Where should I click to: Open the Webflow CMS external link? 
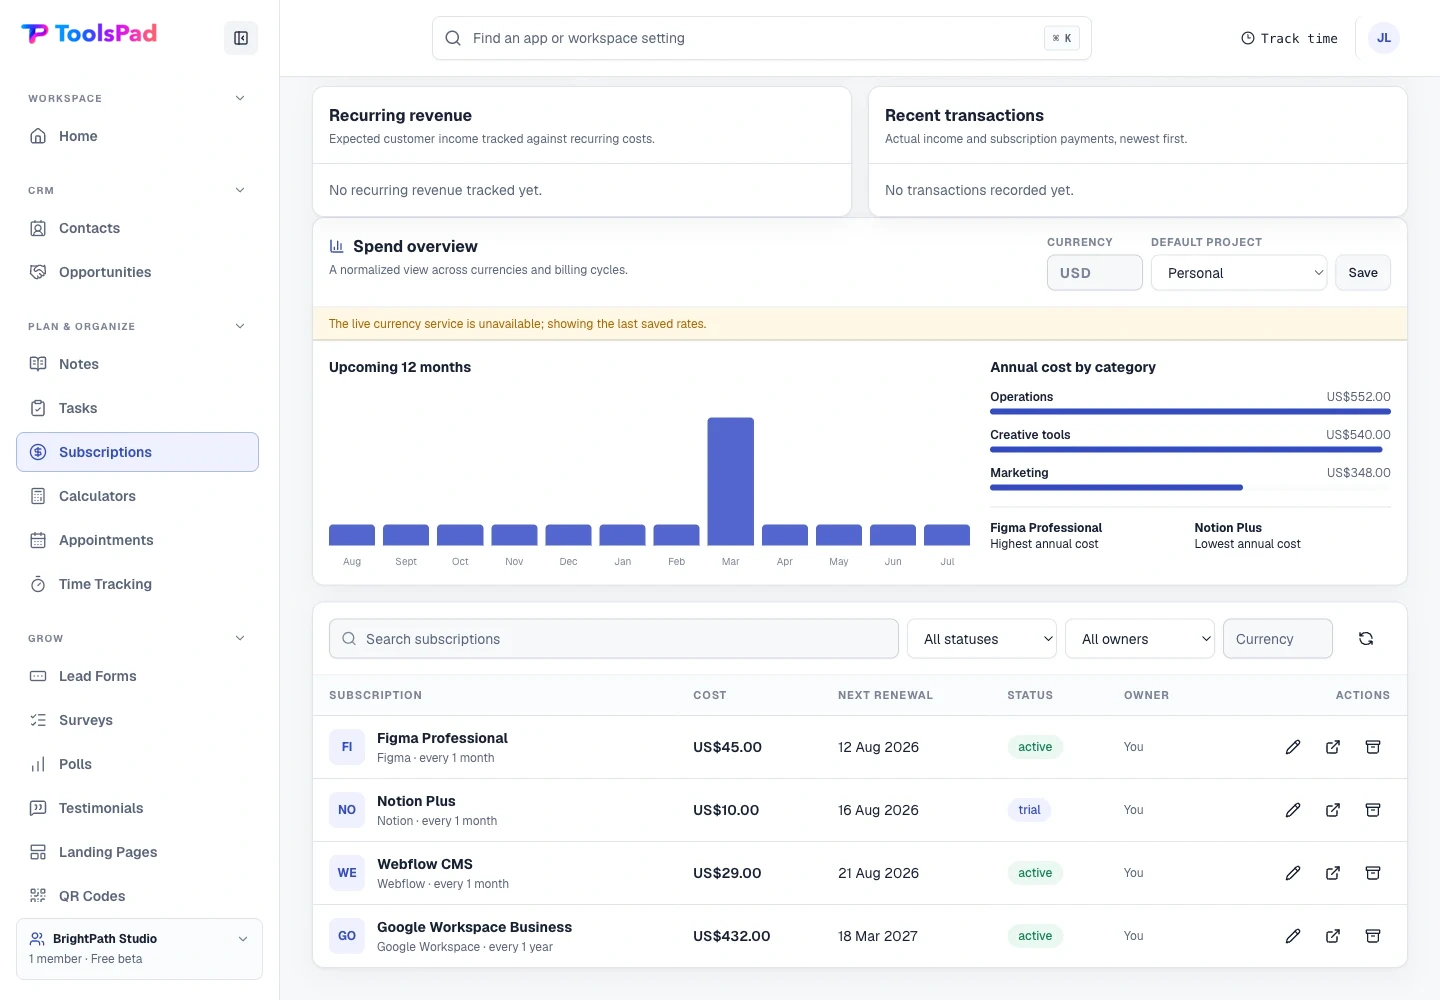pyautogui.click(x=1333, y=873)
